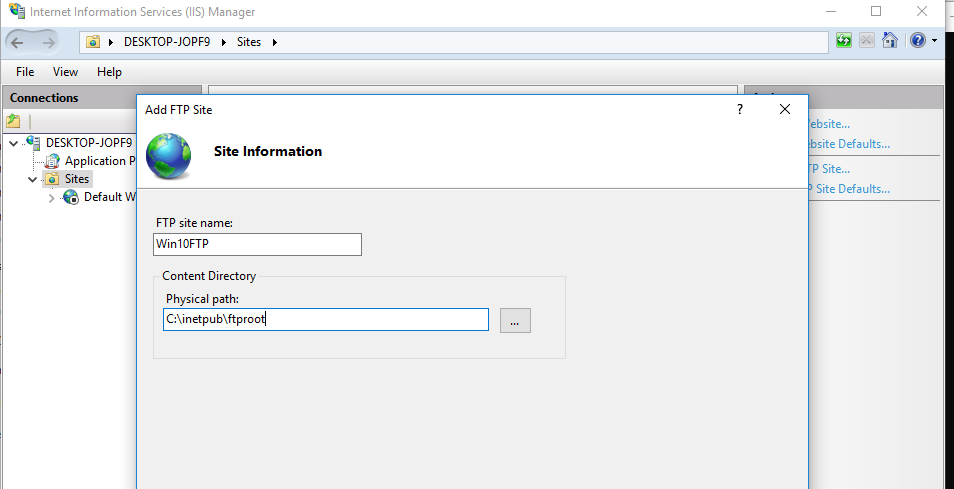This screenshot has height=489, width=954.
Task: Click the greyed-out Stop icon
Action: 867,41
